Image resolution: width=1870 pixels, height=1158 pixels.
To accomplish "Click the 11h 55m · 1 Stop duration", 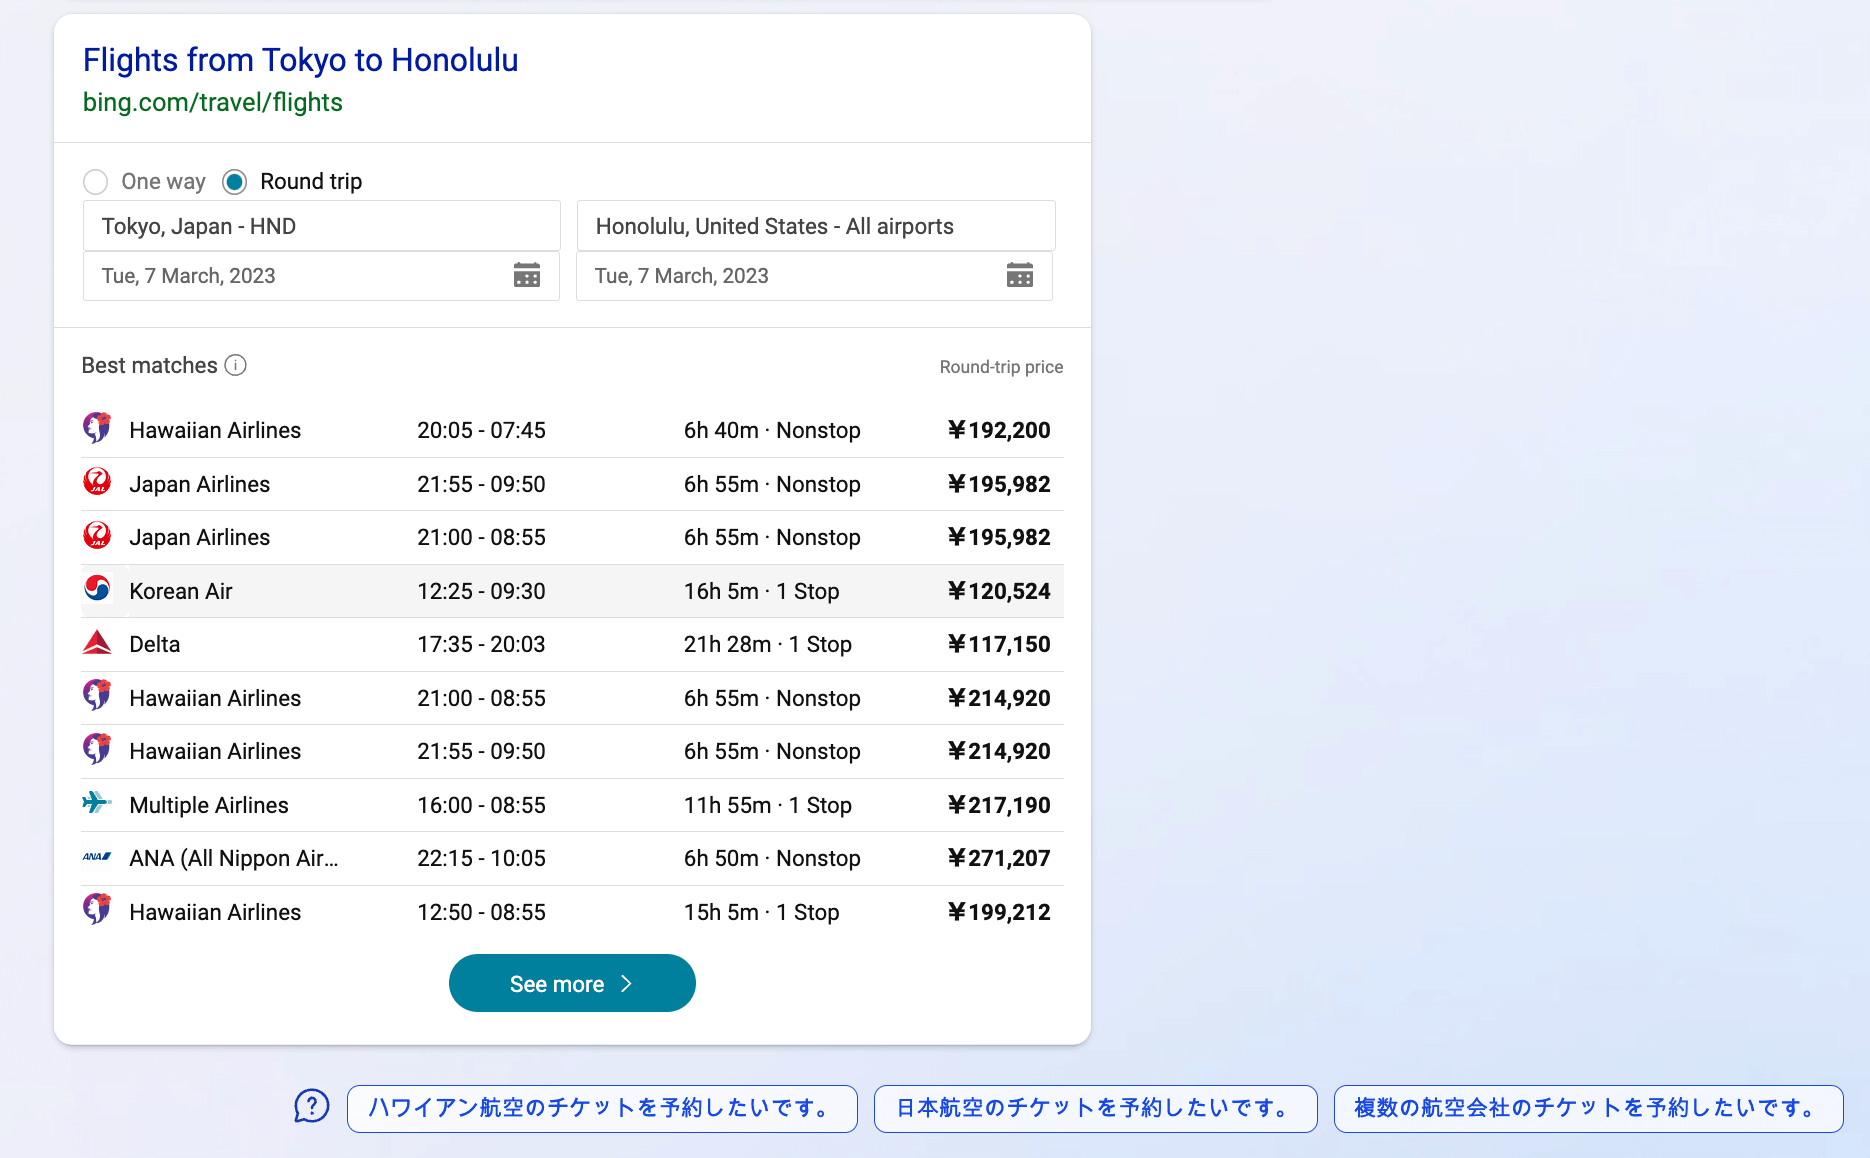I will coord(768,805).
